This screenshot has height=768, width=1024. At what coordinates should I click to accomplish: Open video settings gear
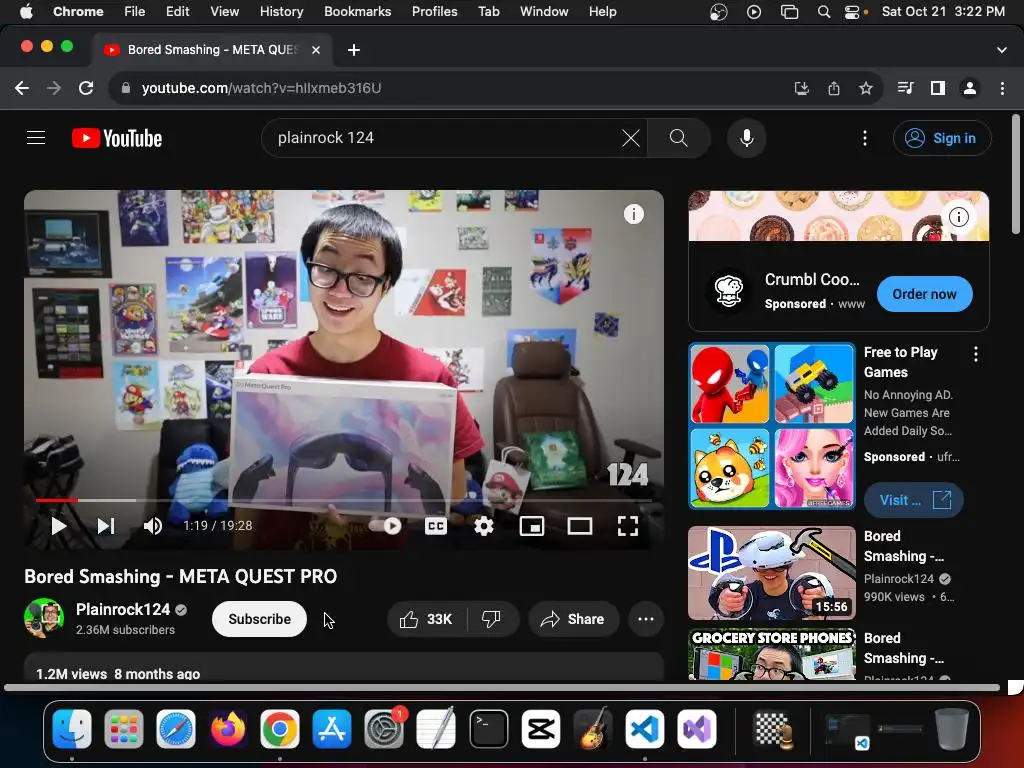coord(483,526)
